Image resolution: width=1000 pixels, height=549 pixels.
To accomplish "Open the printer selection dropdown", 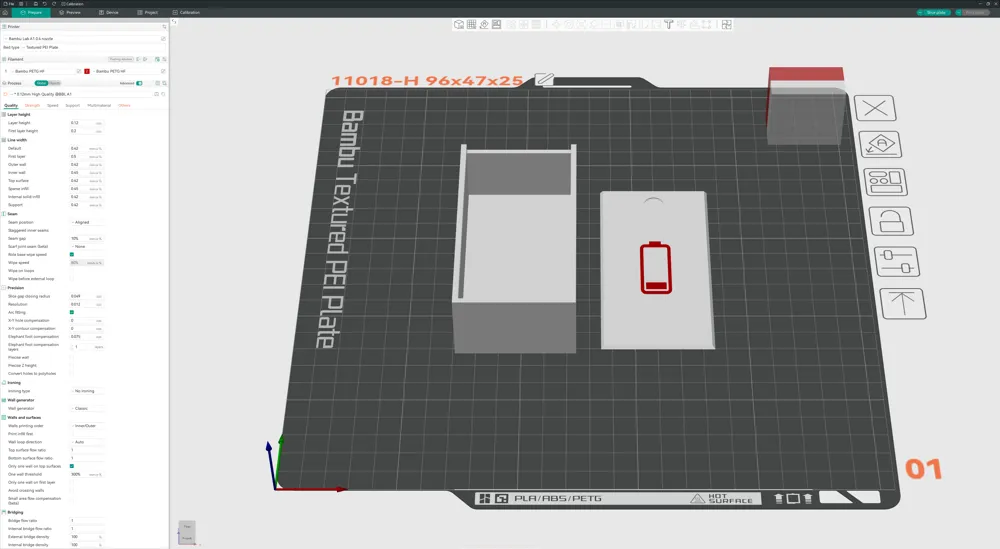I will (81, 39).
